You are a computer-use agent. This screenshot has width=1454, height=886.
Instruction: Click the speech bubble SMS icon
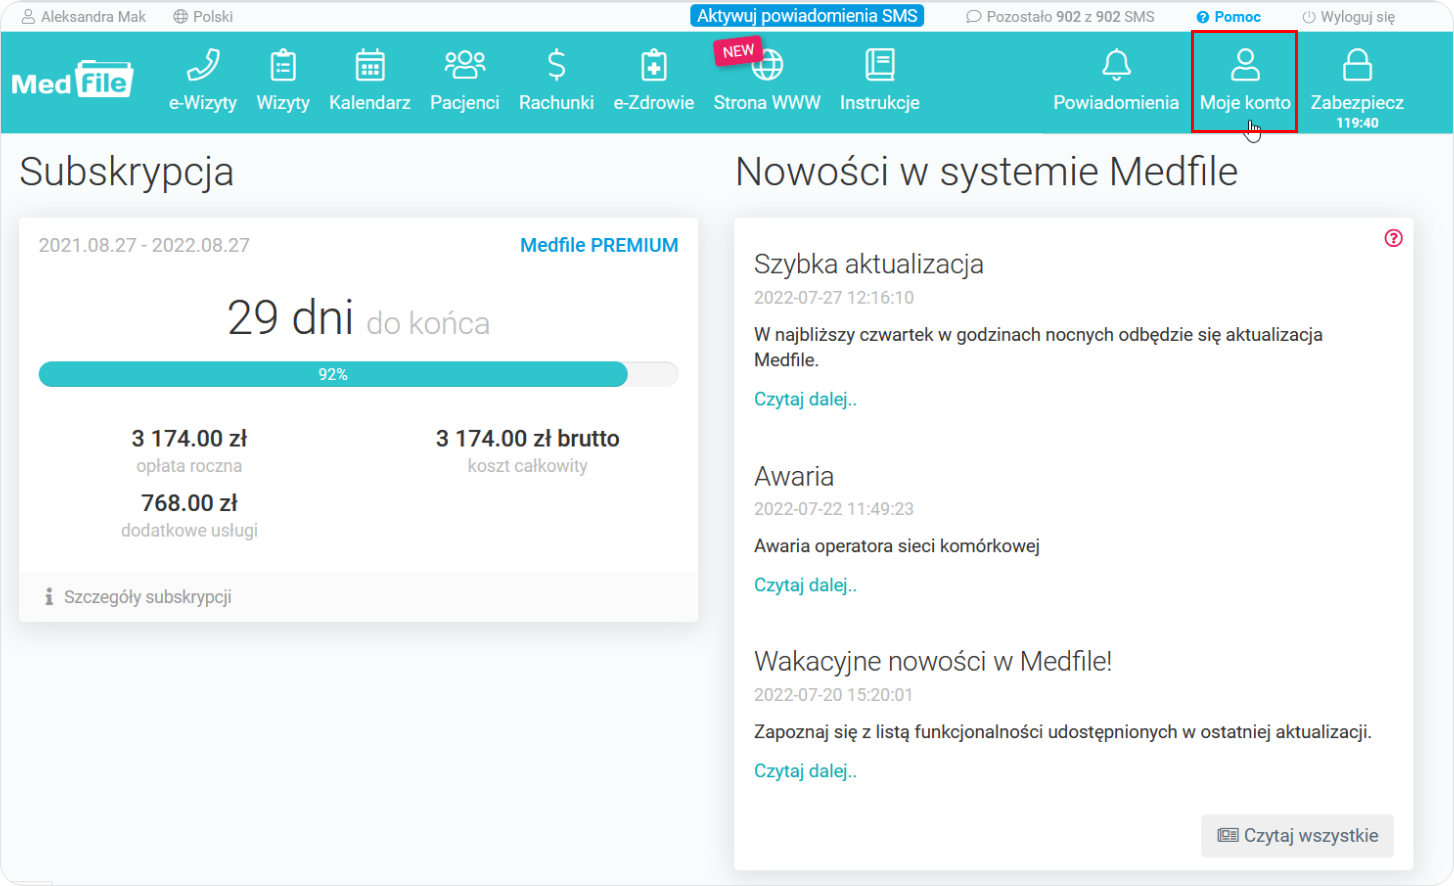[973, 17]
